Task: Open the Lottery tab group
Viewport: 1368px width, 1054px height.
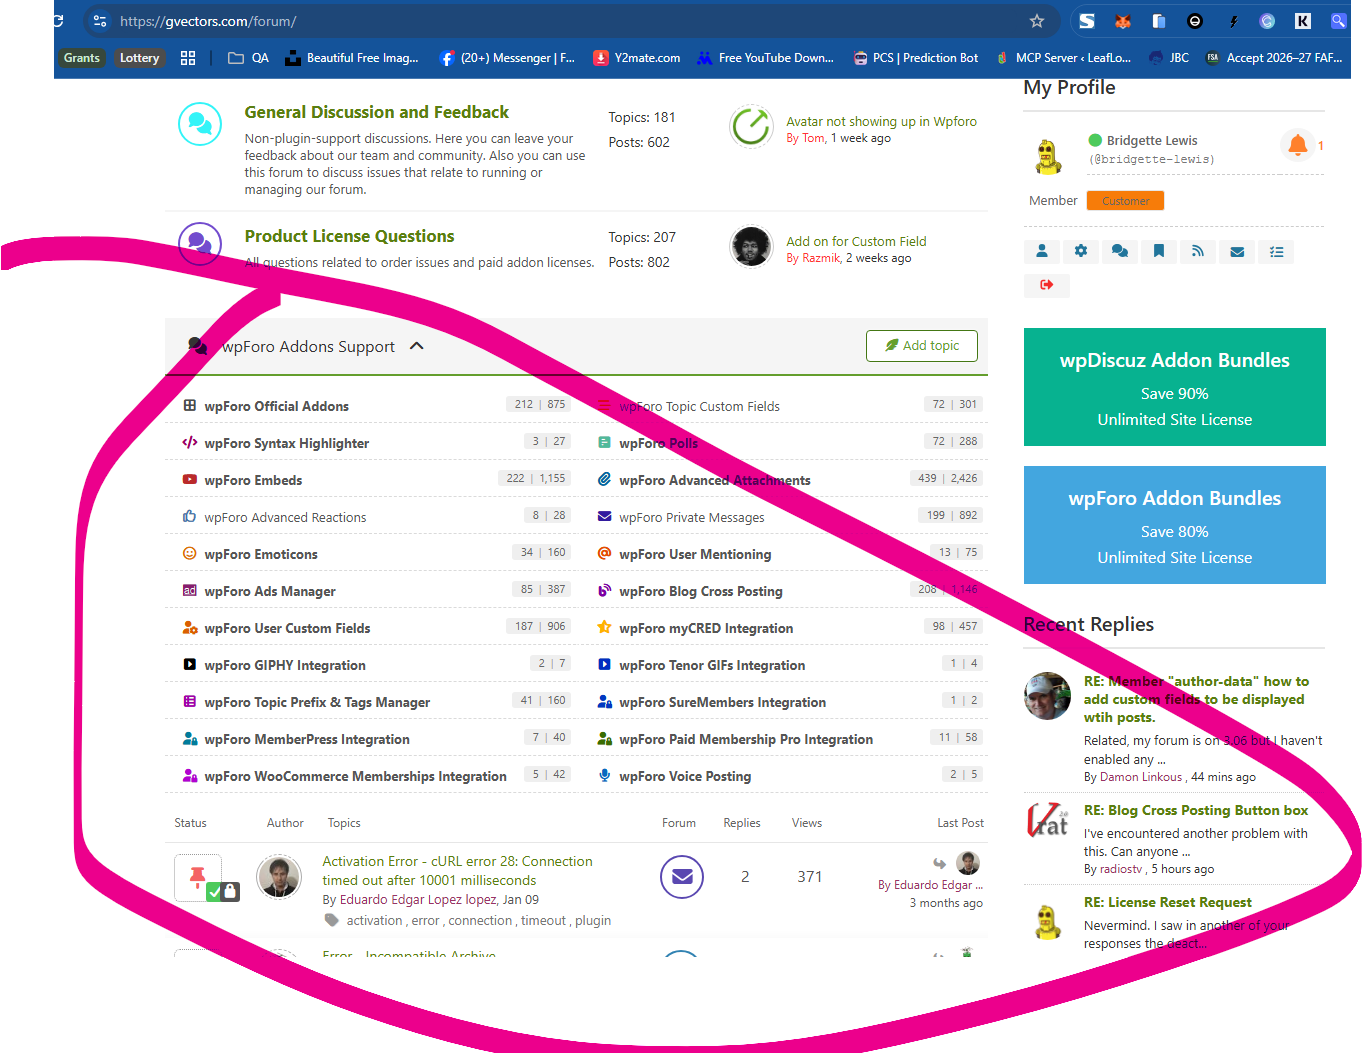Action: 139,58
